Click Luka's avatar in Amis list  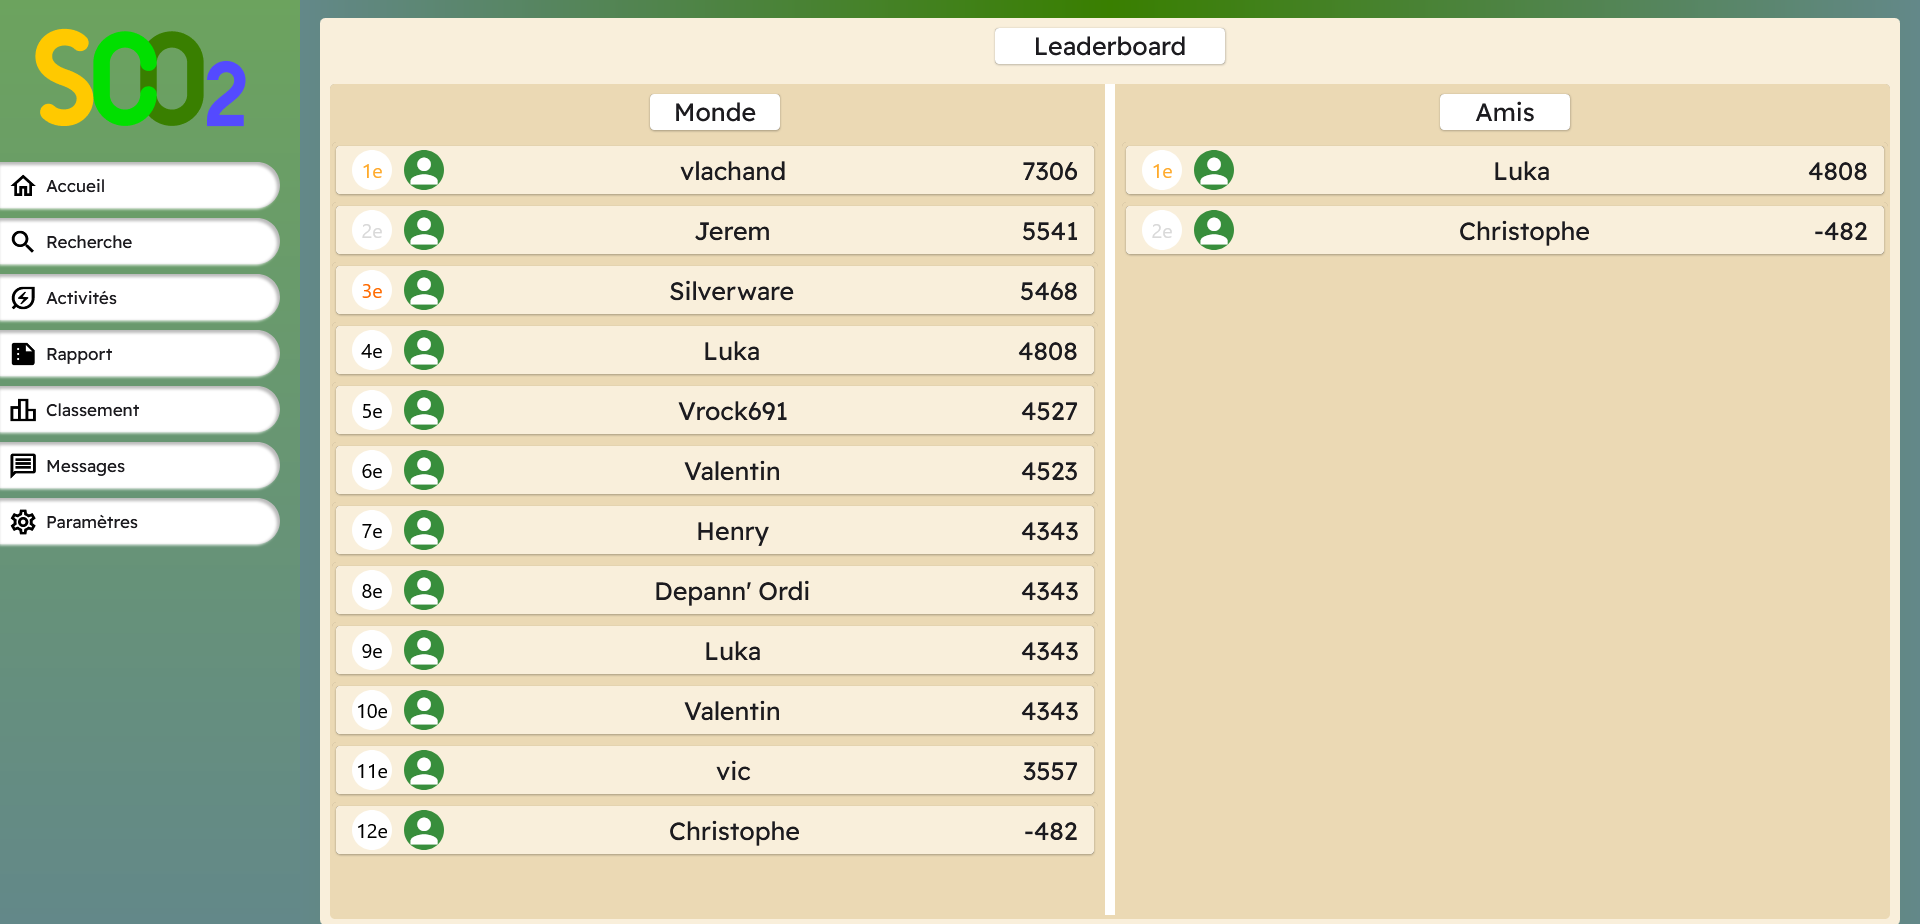point(1214,170)
